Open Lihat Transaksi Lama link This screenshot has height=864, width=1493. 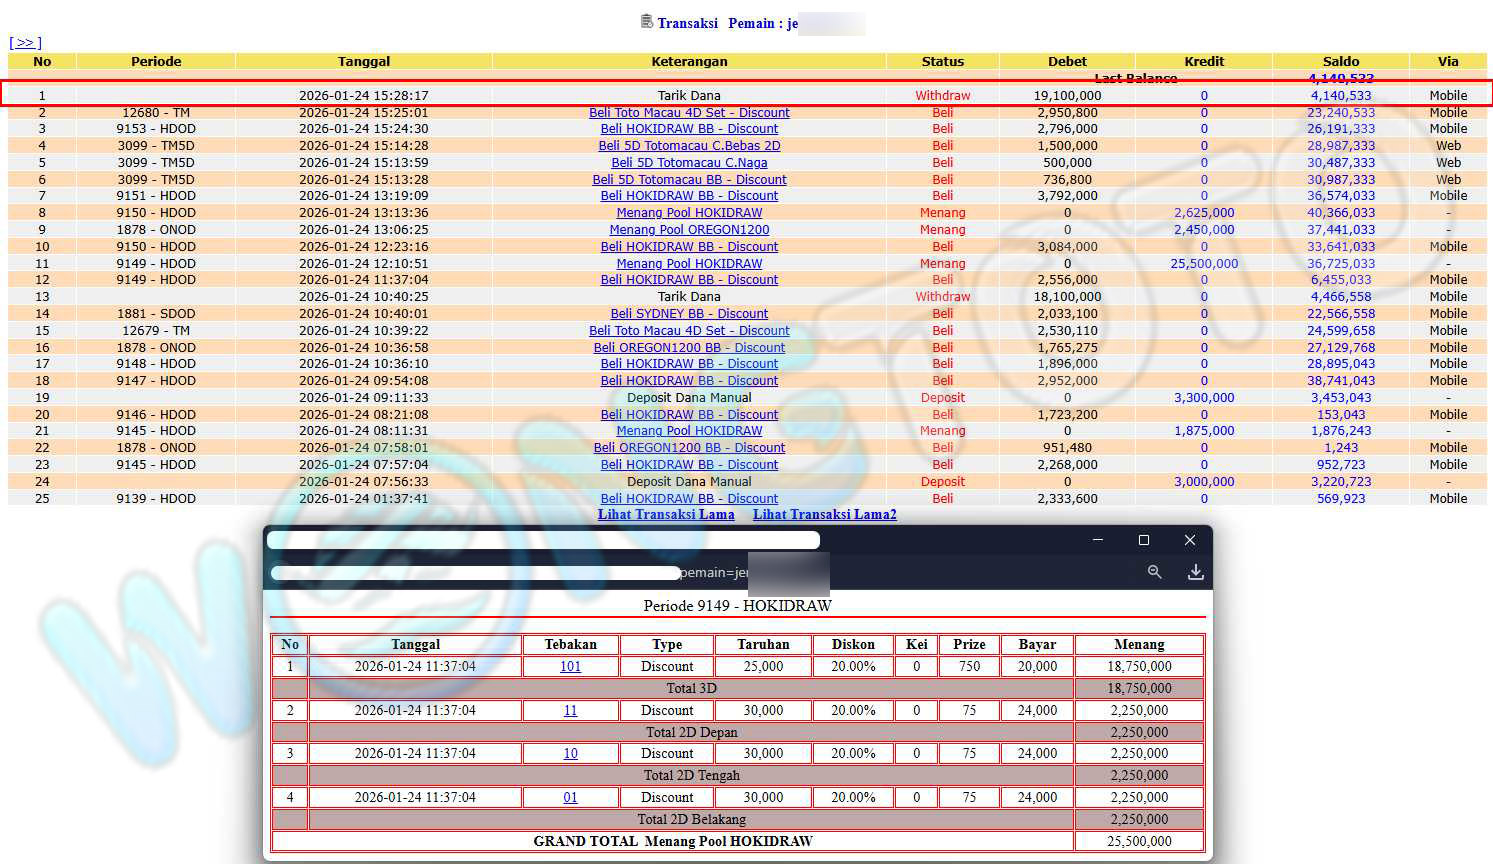point(666,515)
